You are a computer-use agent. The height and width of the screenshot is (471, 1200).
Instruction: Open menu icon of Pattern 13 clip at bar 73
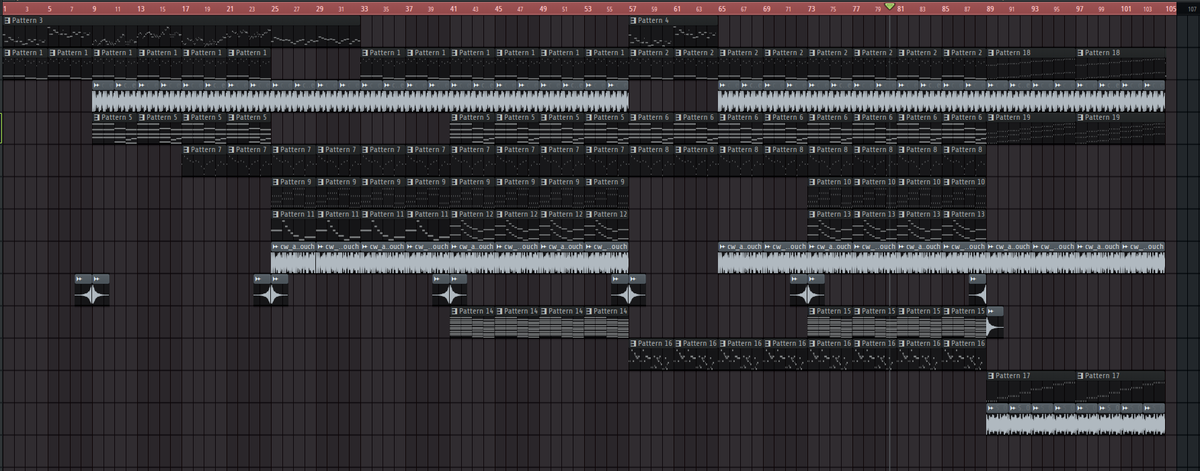coord(813,214)
